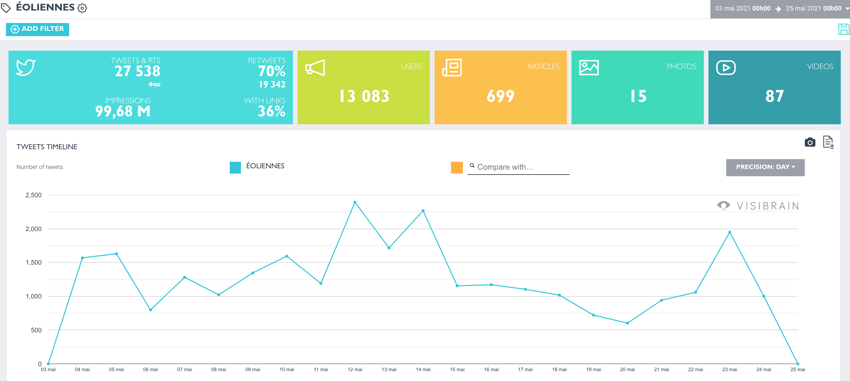The image size is (850, 381).
Task: Click the Twitter bird icon
Action: [25, 68]
